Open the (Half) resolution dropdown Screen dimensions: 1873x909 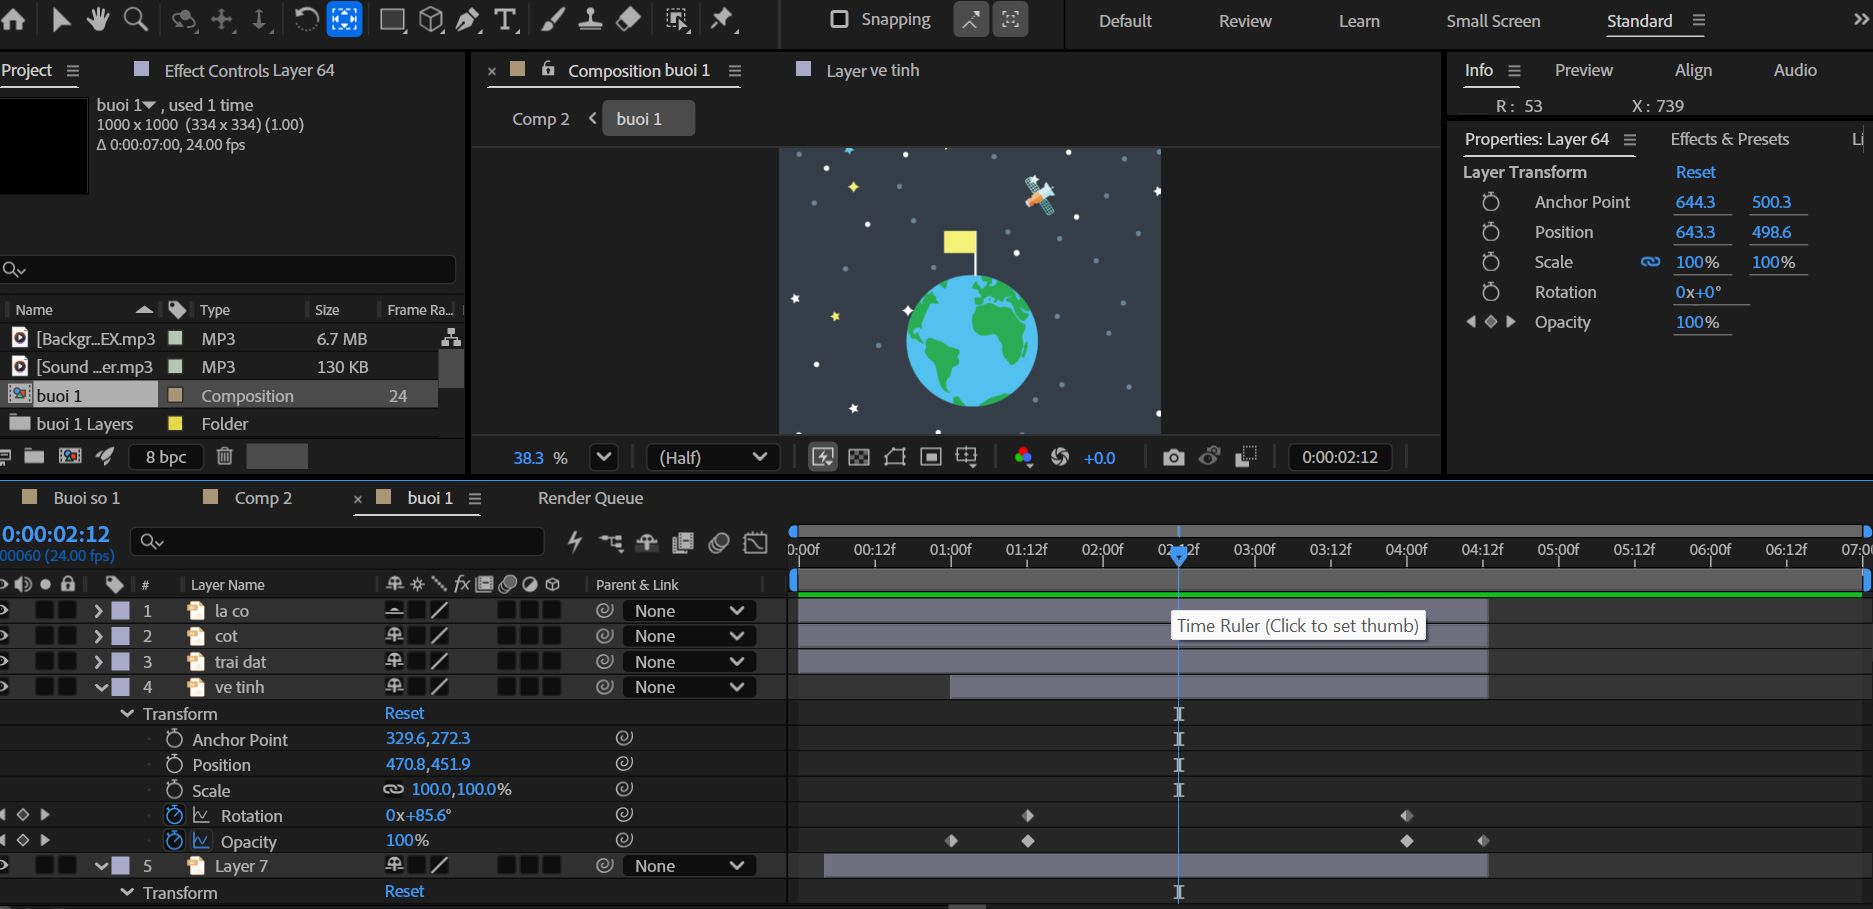[712, 457]
